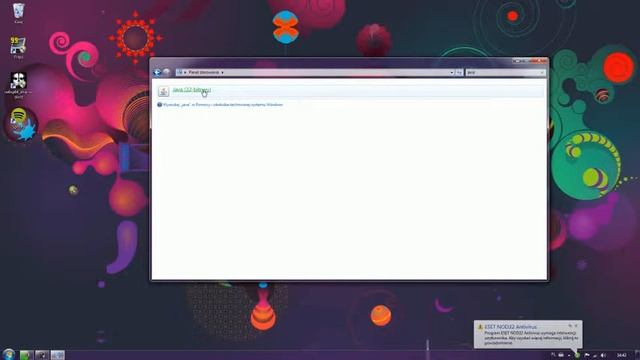This screenshot has width=640, height=360.
Task: Click the Control Panel icon in address bar
Action: point(179,72)
